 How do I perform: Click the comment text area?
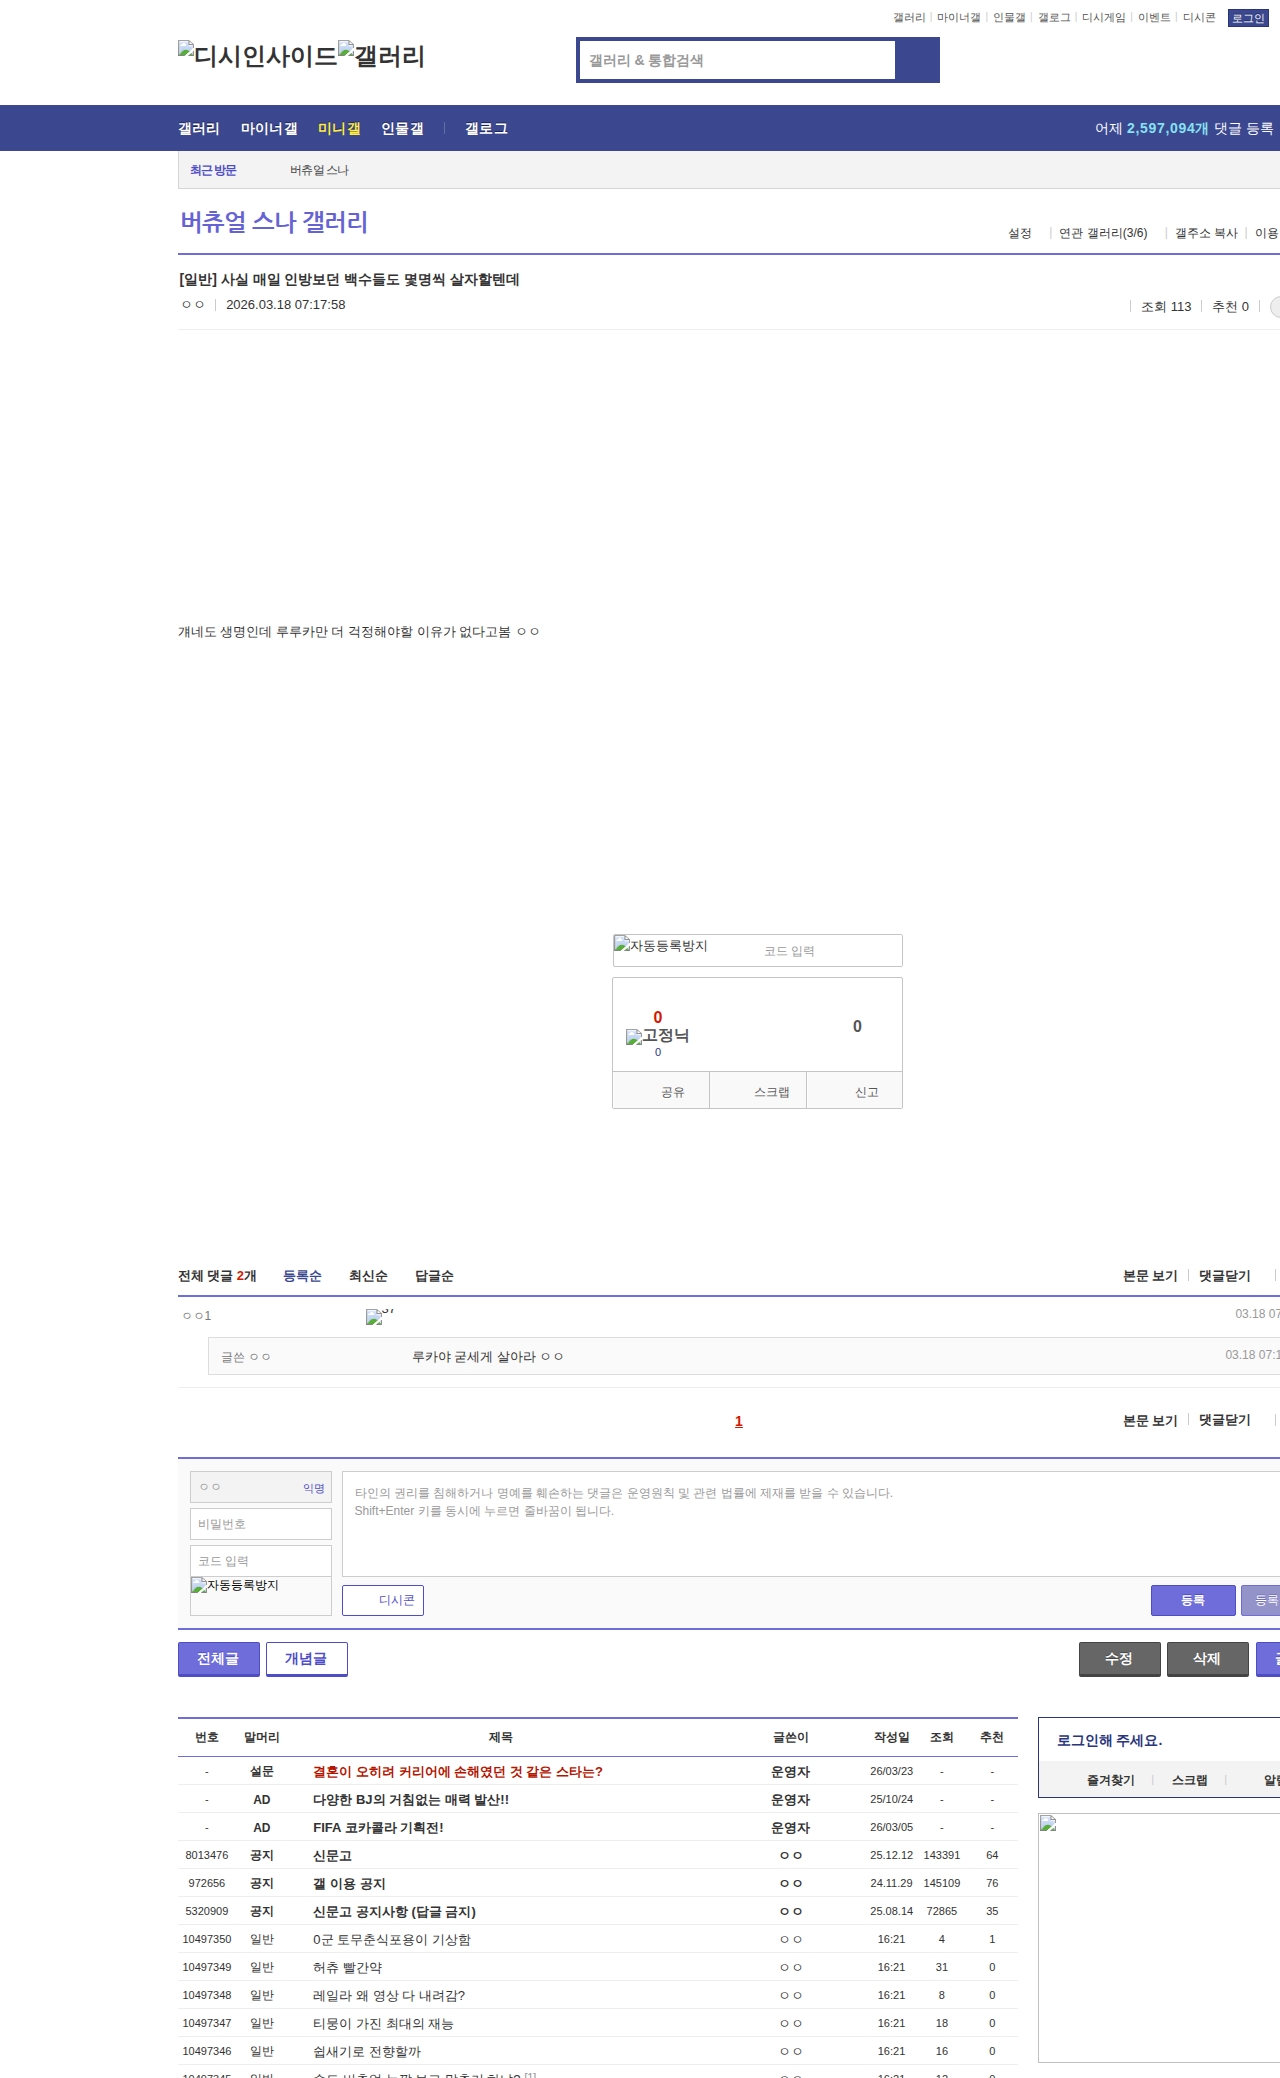[x=811, y=1524]
